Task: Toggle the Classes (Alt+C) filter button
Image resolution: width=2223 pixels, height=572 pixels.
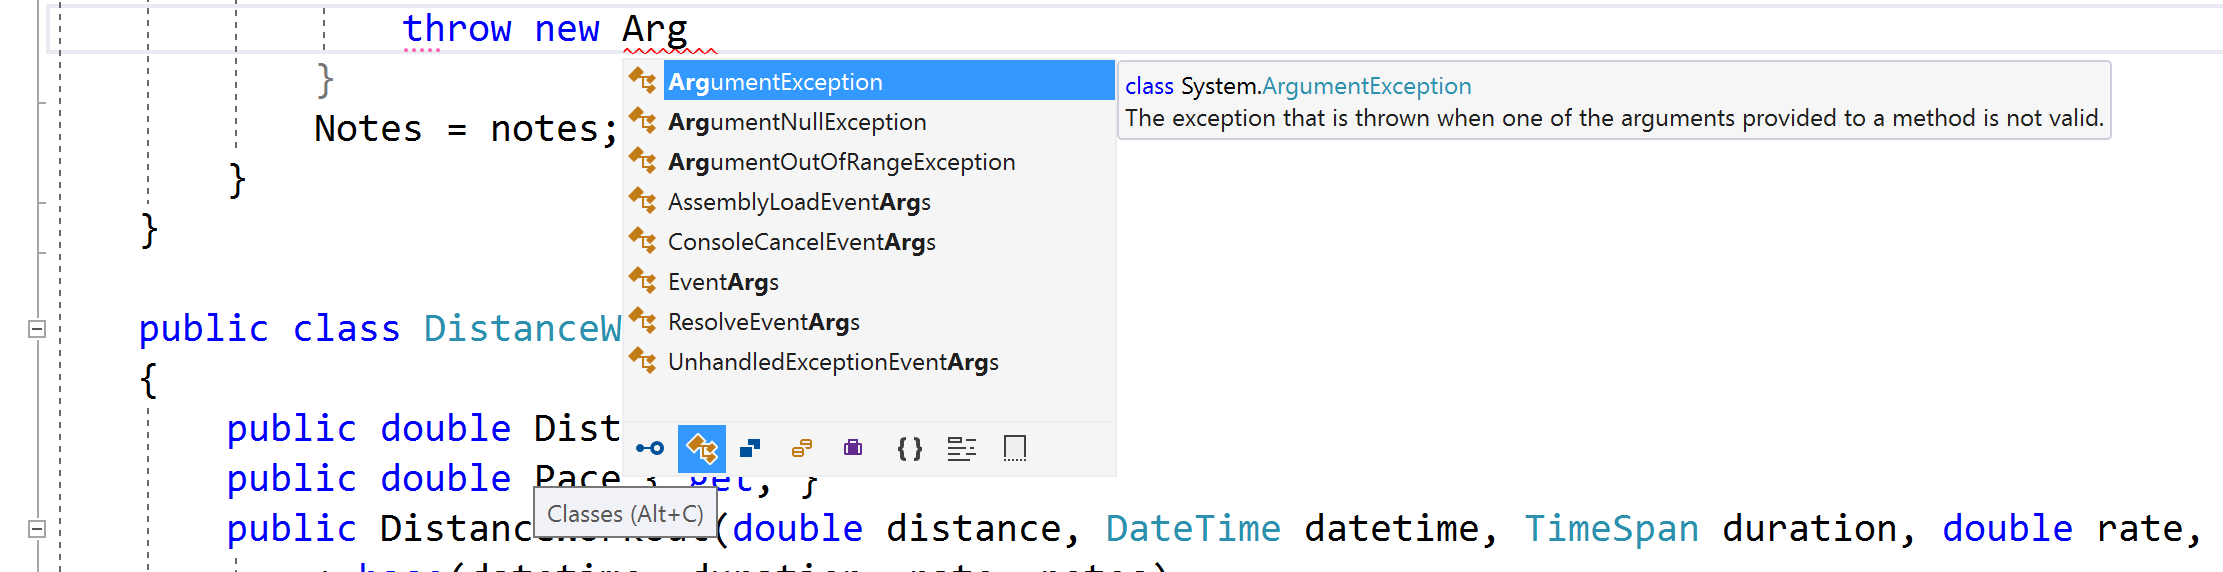Action: pos(702,449)
